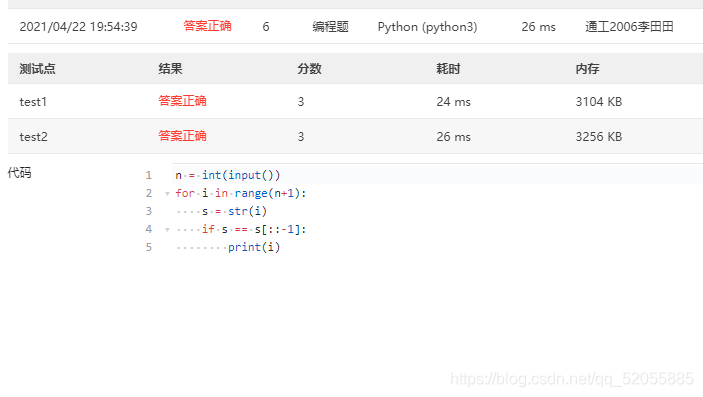Click the 代码 label

point(20,173)
